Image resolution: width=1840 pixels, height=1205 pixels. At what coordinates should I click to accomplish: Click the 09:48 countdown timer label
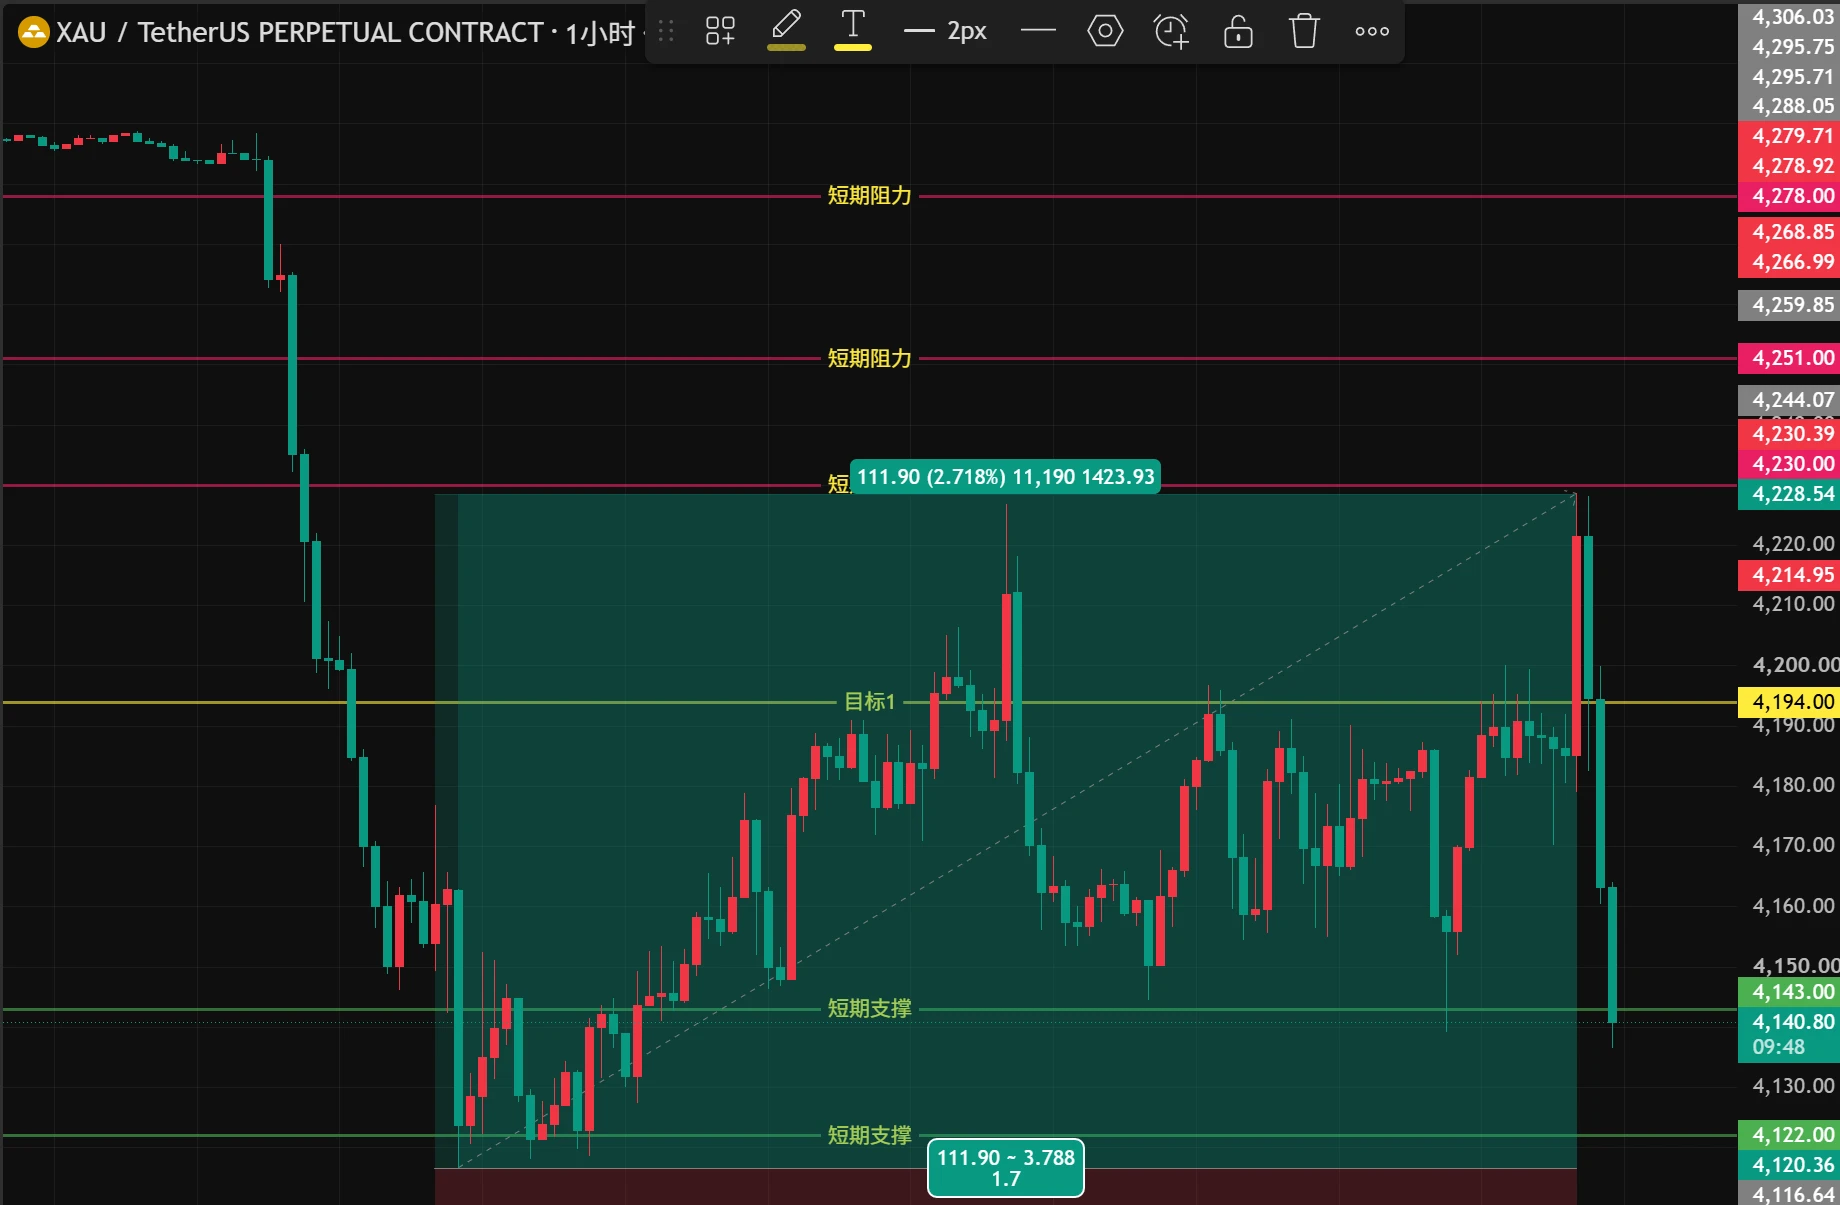[x=1779, y=1047]
